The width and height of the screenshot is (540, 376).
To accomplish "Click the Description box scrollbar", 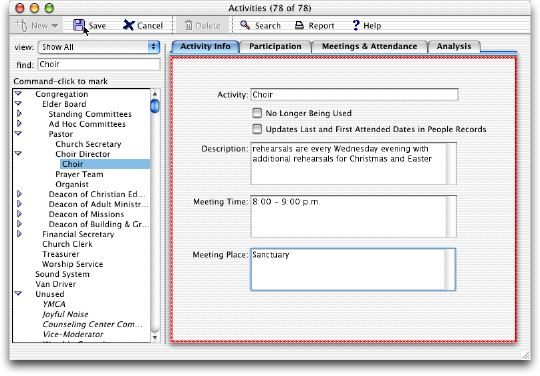I will (x=451, y=164).
